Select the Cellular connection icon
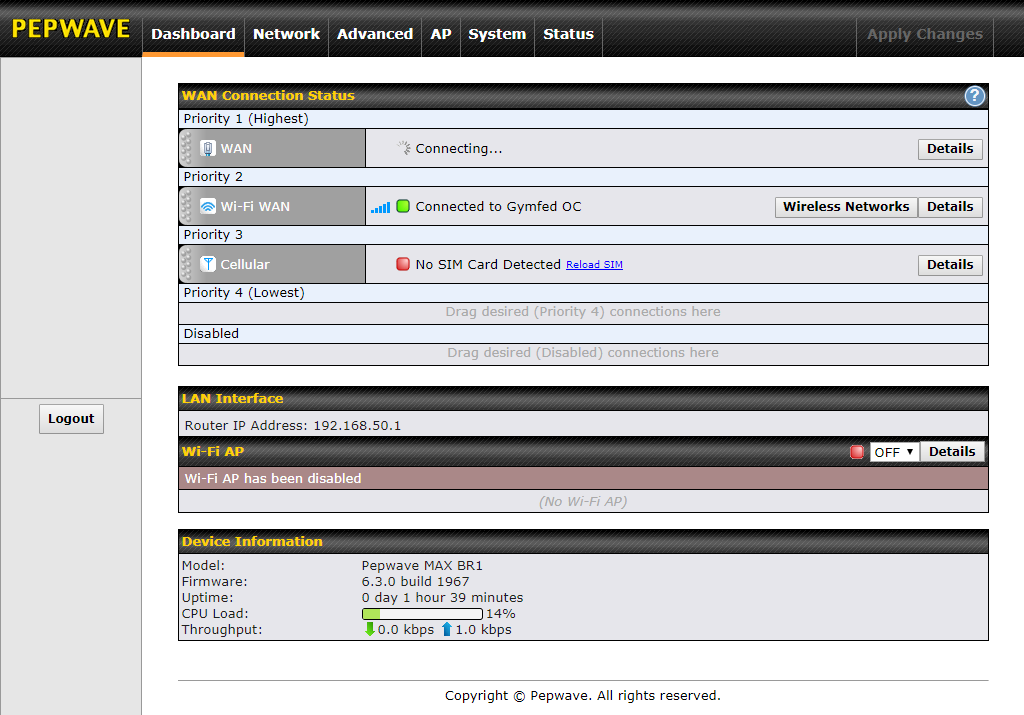Screen dimensions: 1024x715 (207, 264)
